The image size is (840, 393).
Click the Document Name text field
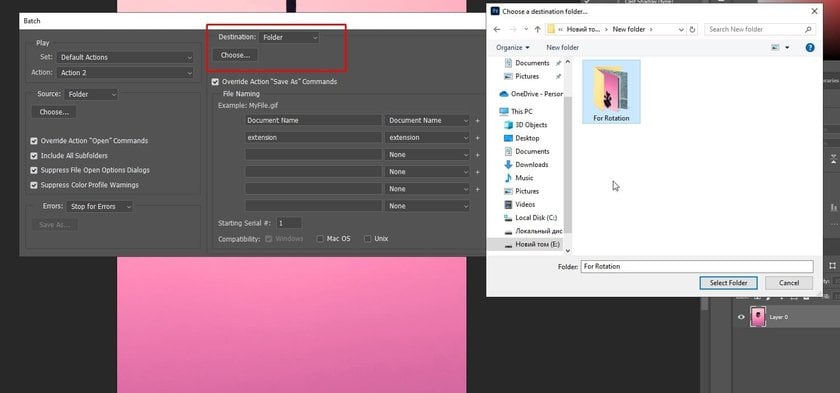click(313, 120)
